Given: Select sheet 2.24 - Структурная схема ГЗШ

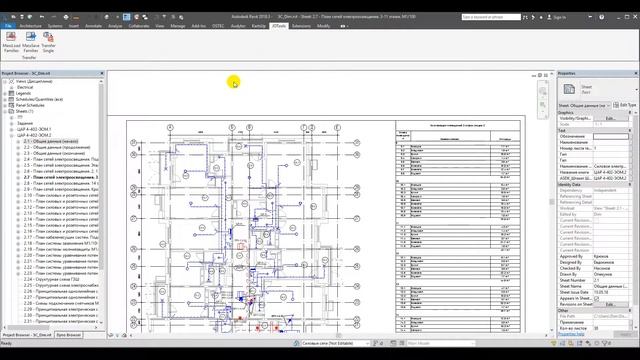Looking at the screenshot, I should click(51, 279).
